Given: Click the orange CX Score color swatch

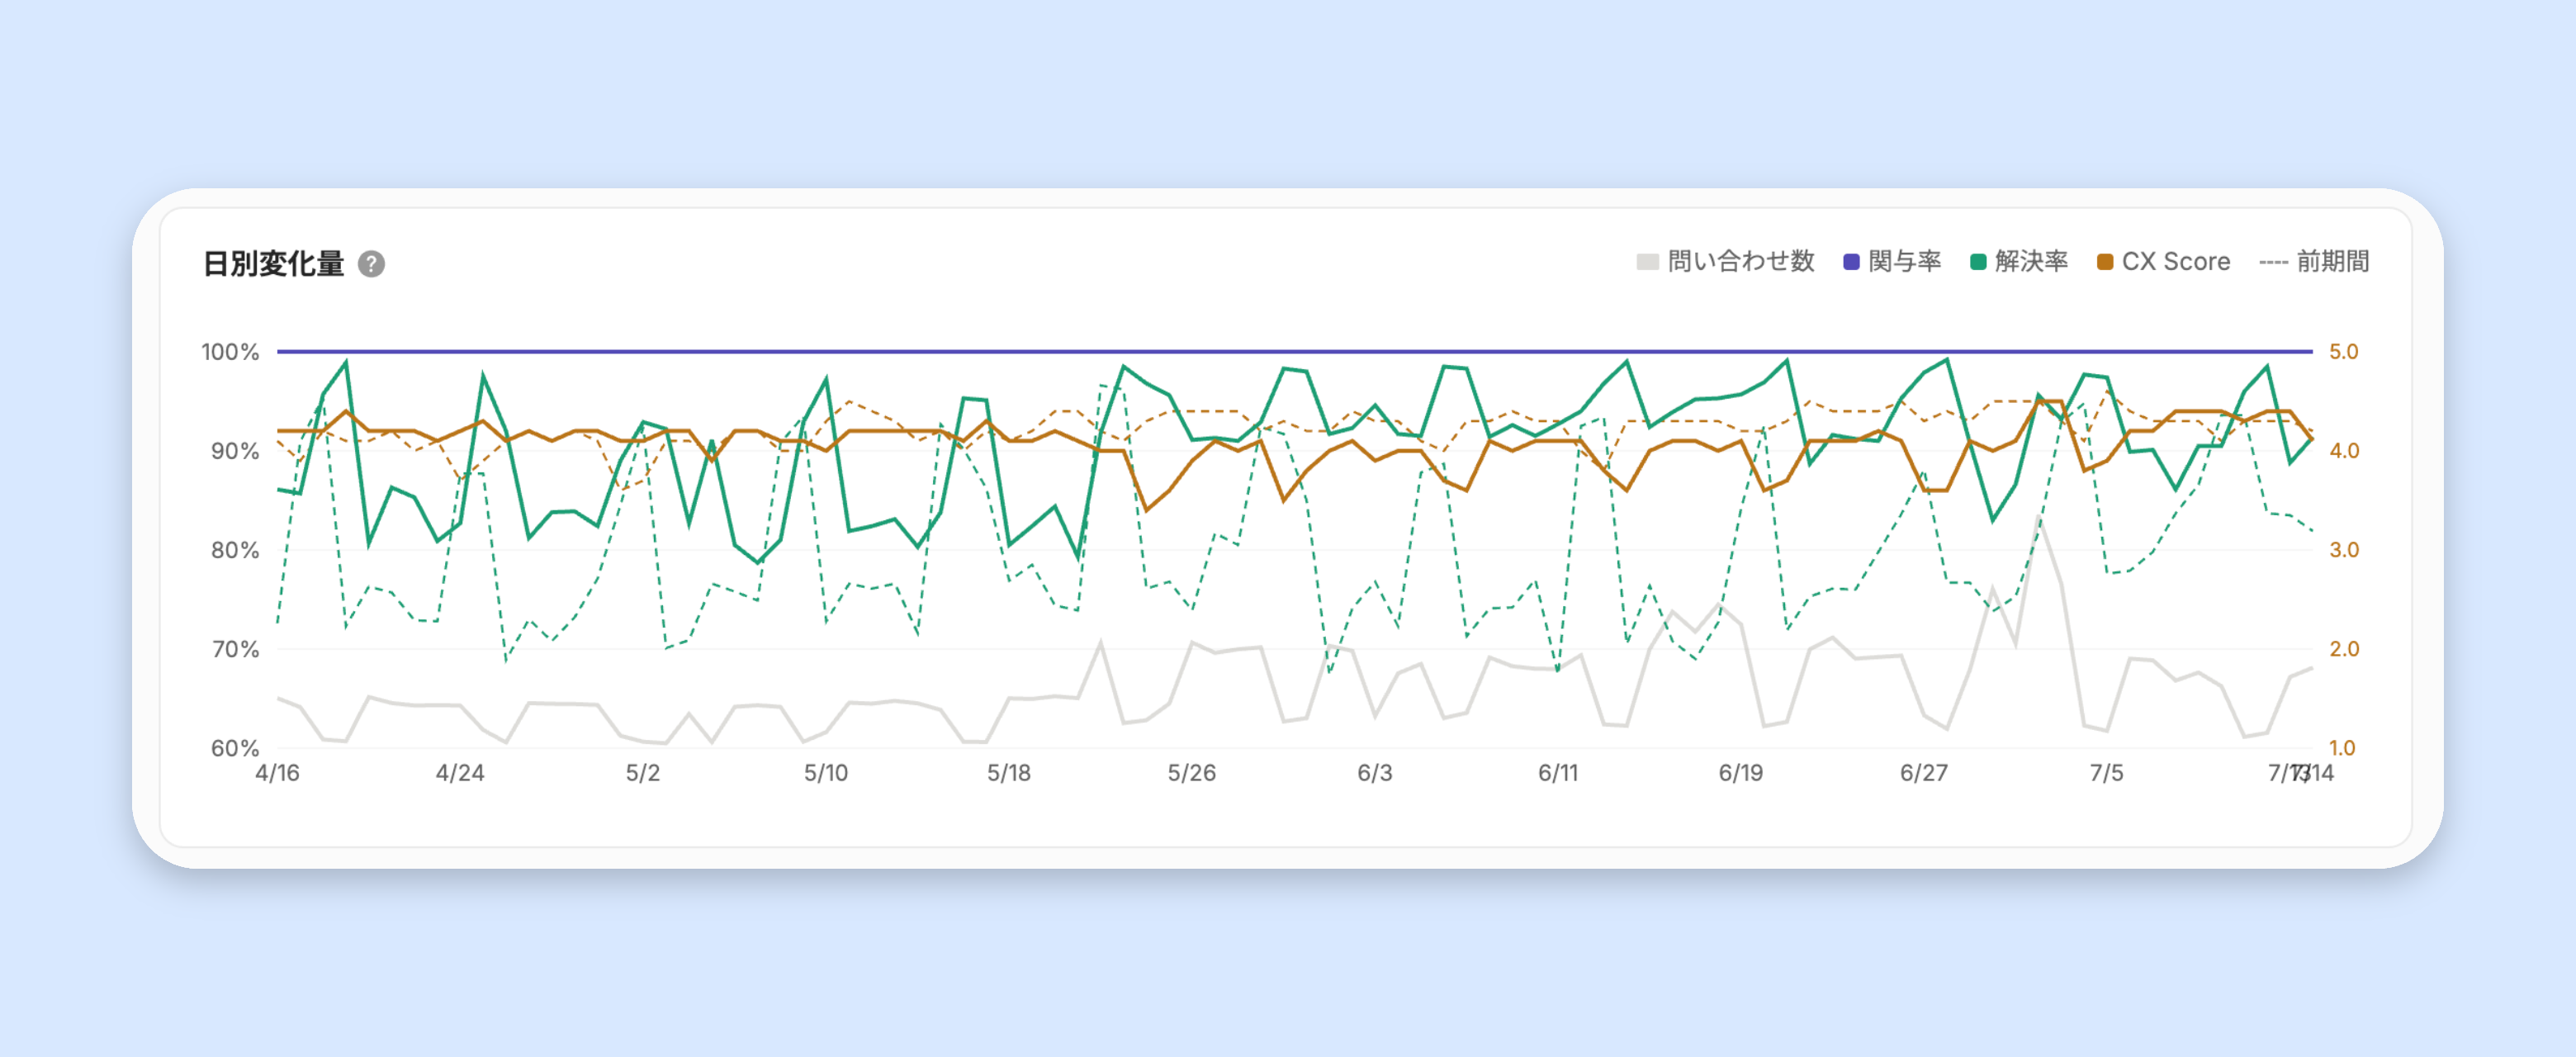Looking at the screenshot, I should (2105, 262).
